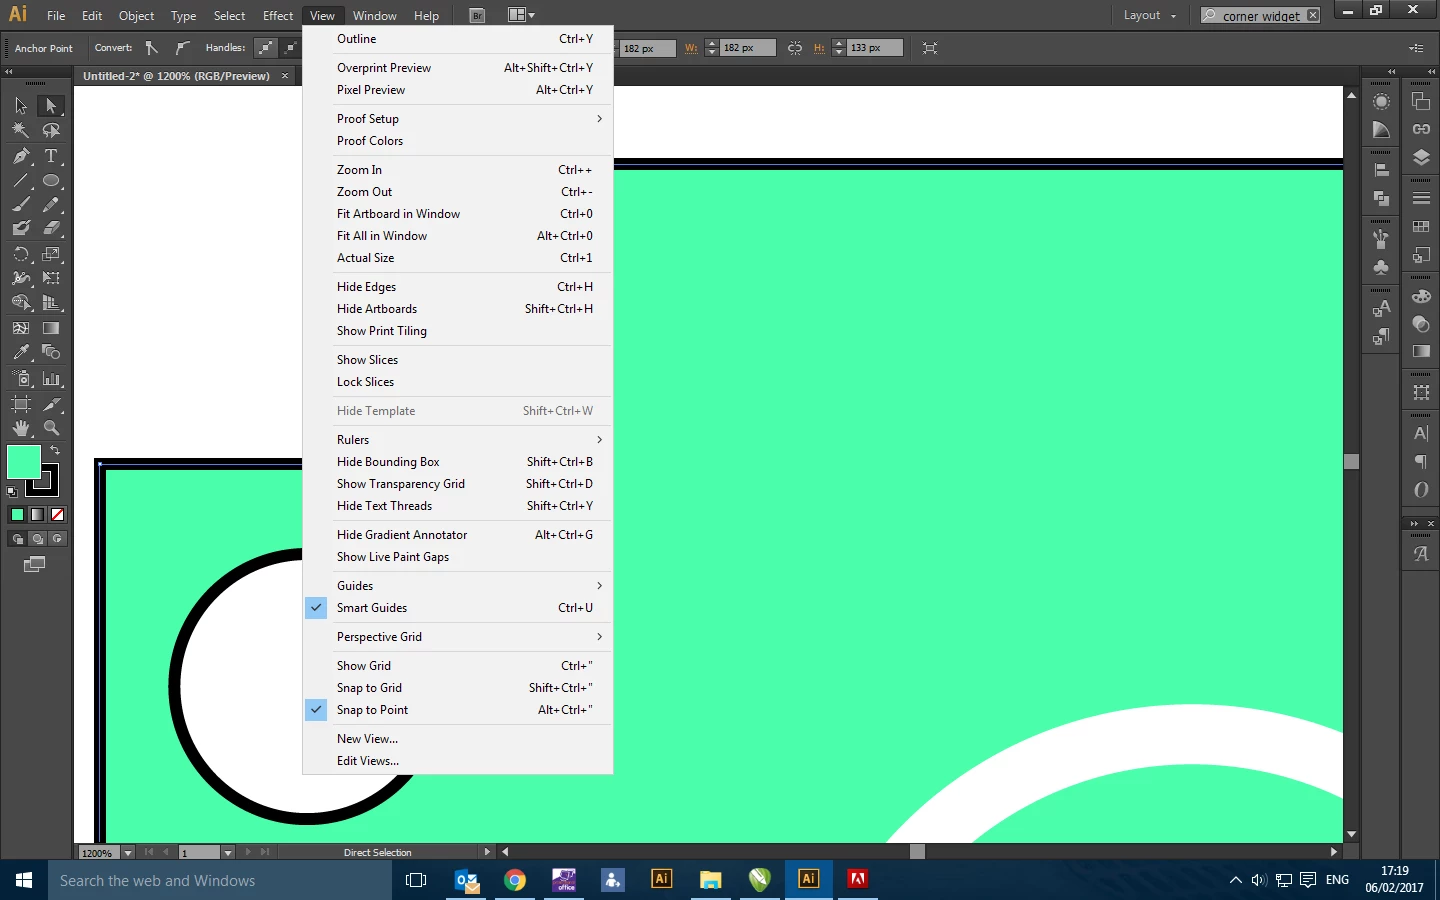Enable Snap to Grid

point(458,688)
